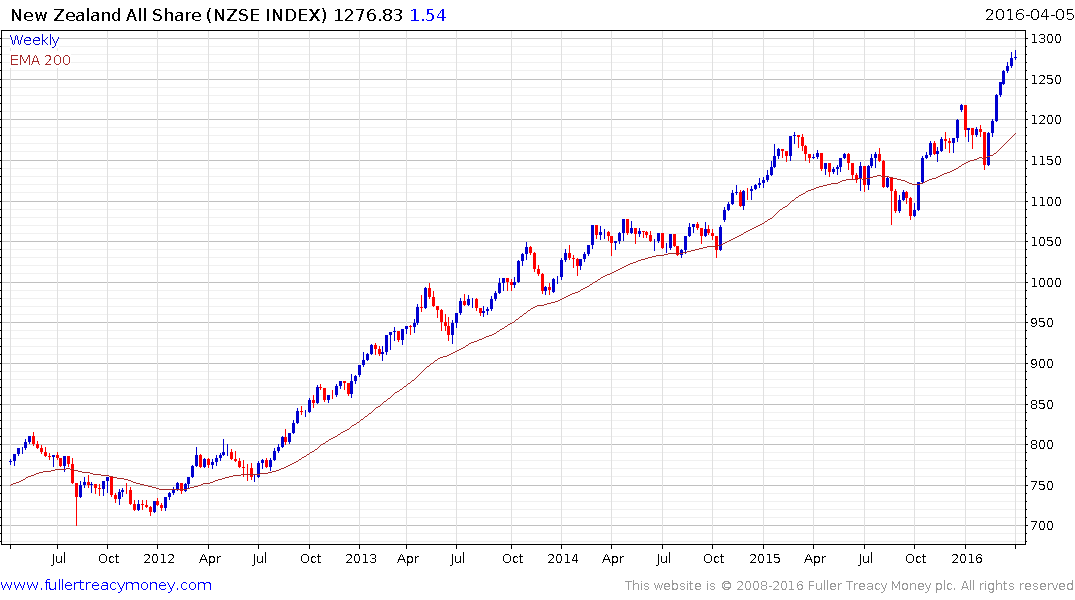Click the latest candlestick near 1276
The width and height of the screenshot is (1075, 600).
click(x=1015, y=56)
